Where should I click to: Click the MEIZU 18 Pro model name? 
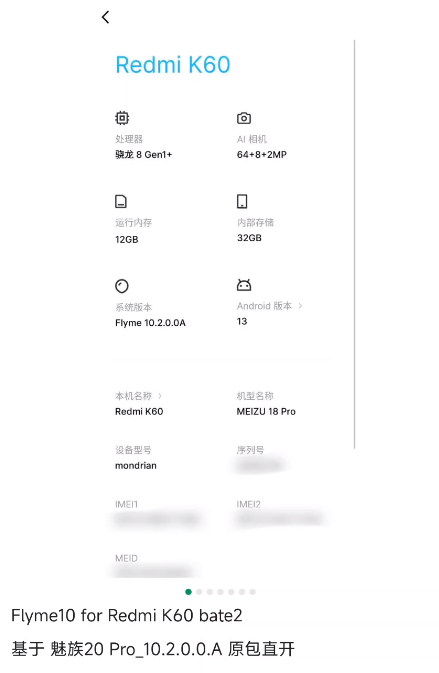click(x=266, y=412)
